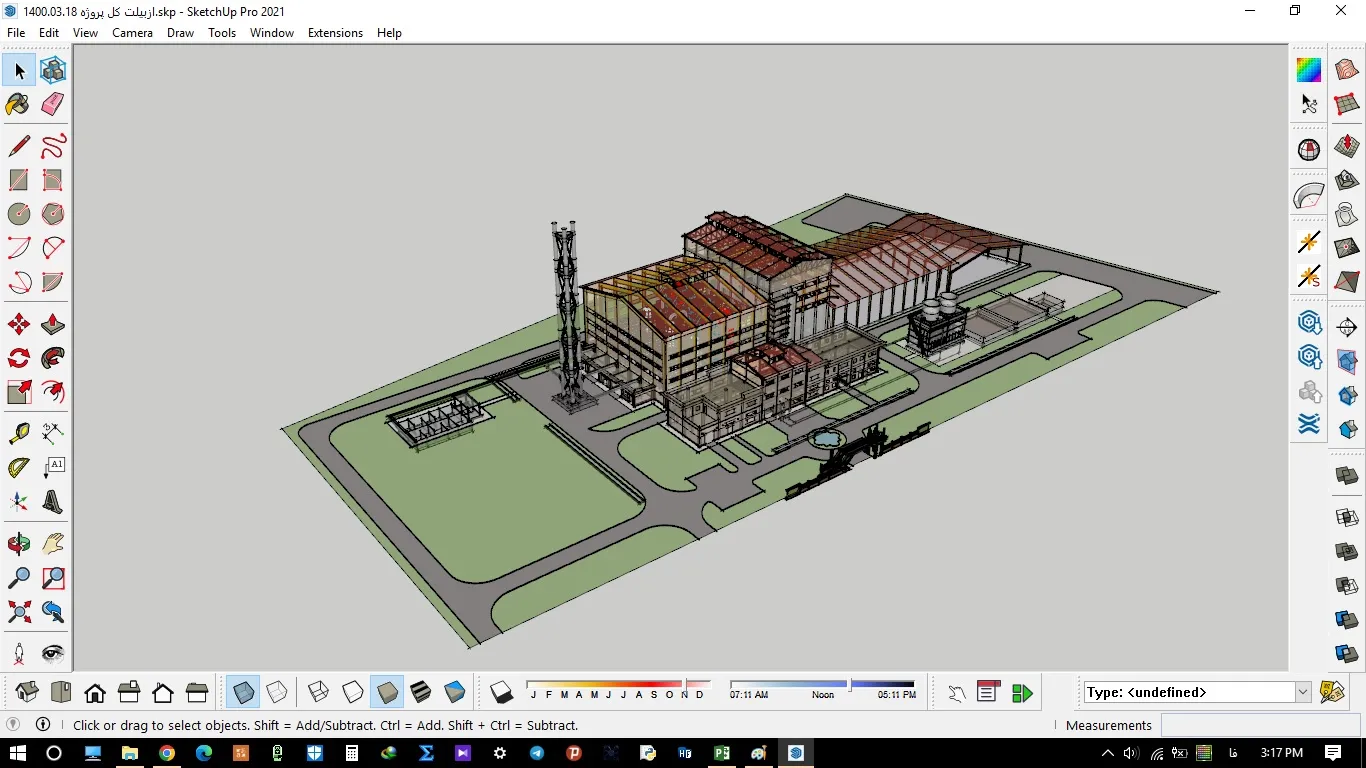Open the Camera menu

point(132,33)
